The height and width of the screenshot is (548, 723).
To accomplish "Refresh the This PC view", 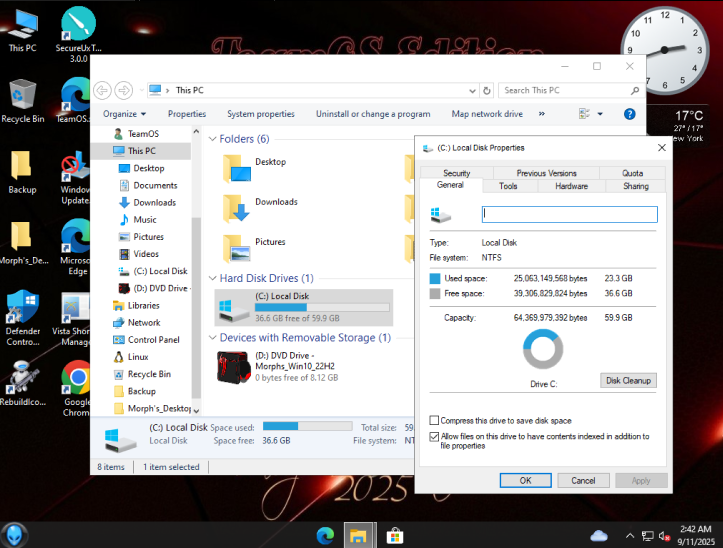I will [x=487, y=91].
